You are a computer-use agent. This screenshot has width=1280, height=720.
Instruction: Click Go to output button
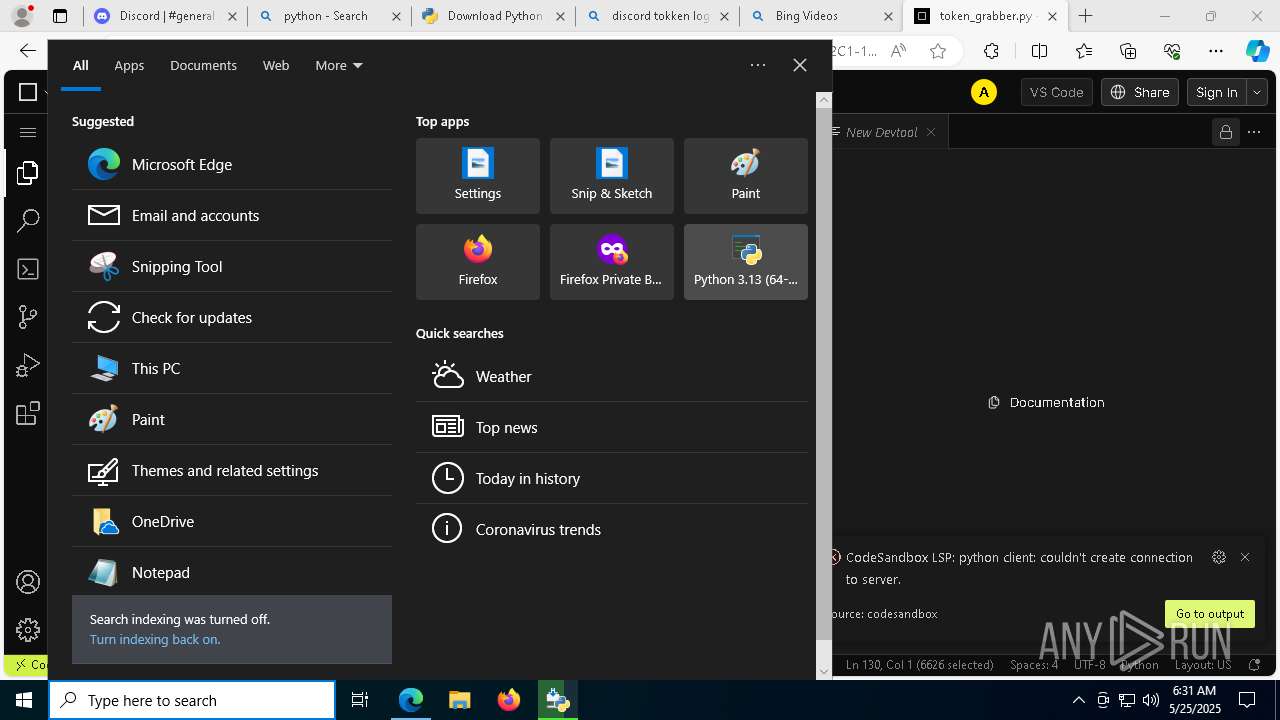click(x=1210, y=614)
